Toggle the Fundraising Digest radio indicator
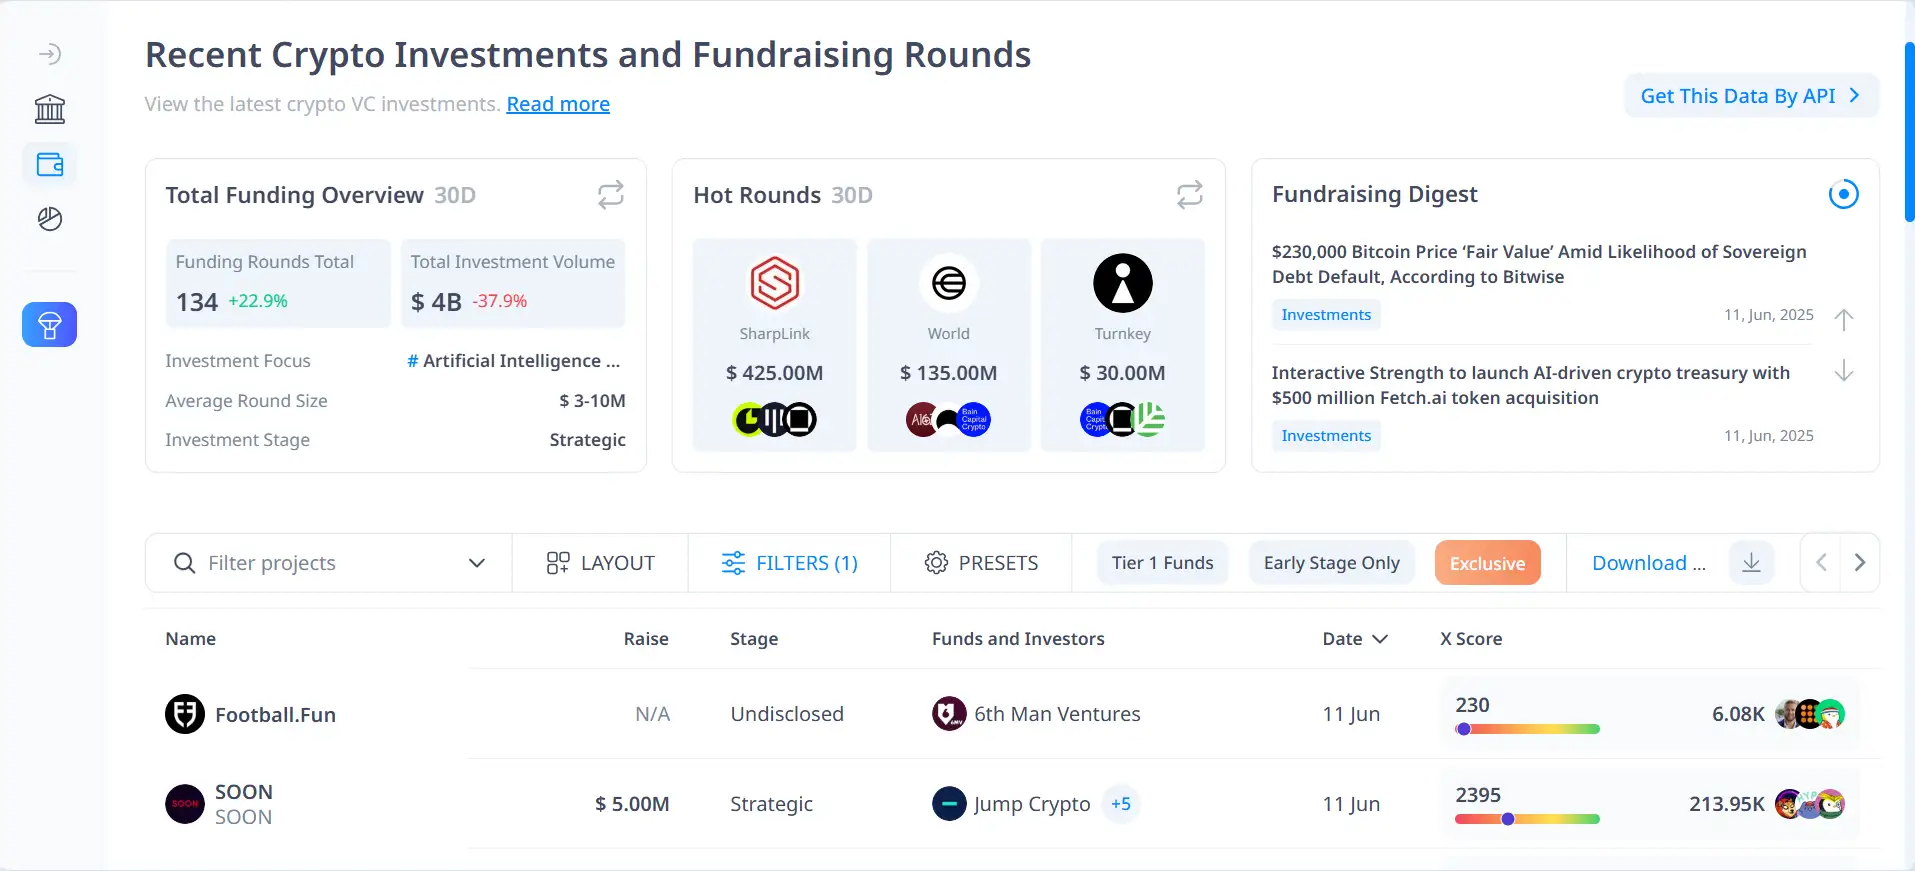1915x871 pixels. click(x=1843, y=194)
